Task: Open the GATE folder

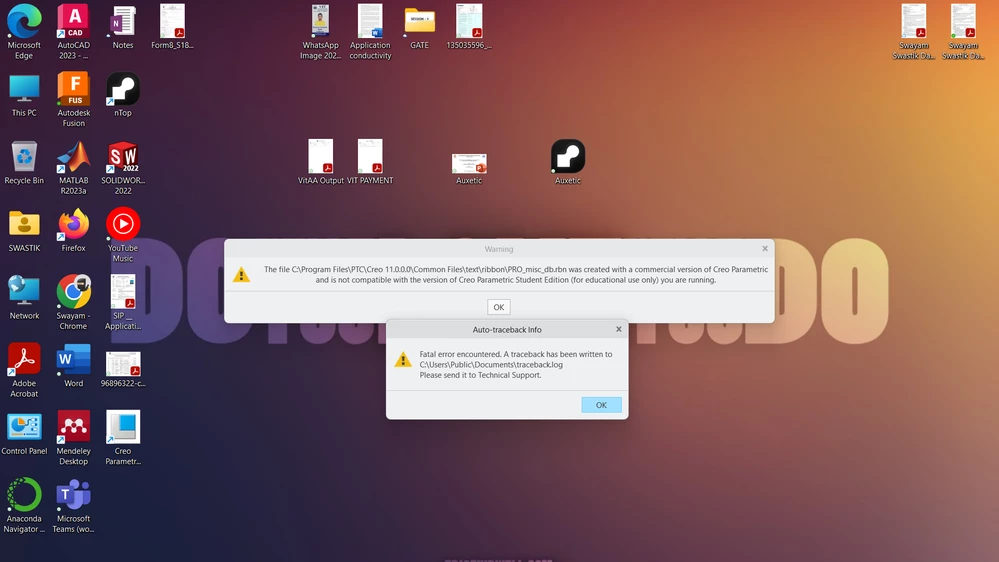Action: coord(419,27)
